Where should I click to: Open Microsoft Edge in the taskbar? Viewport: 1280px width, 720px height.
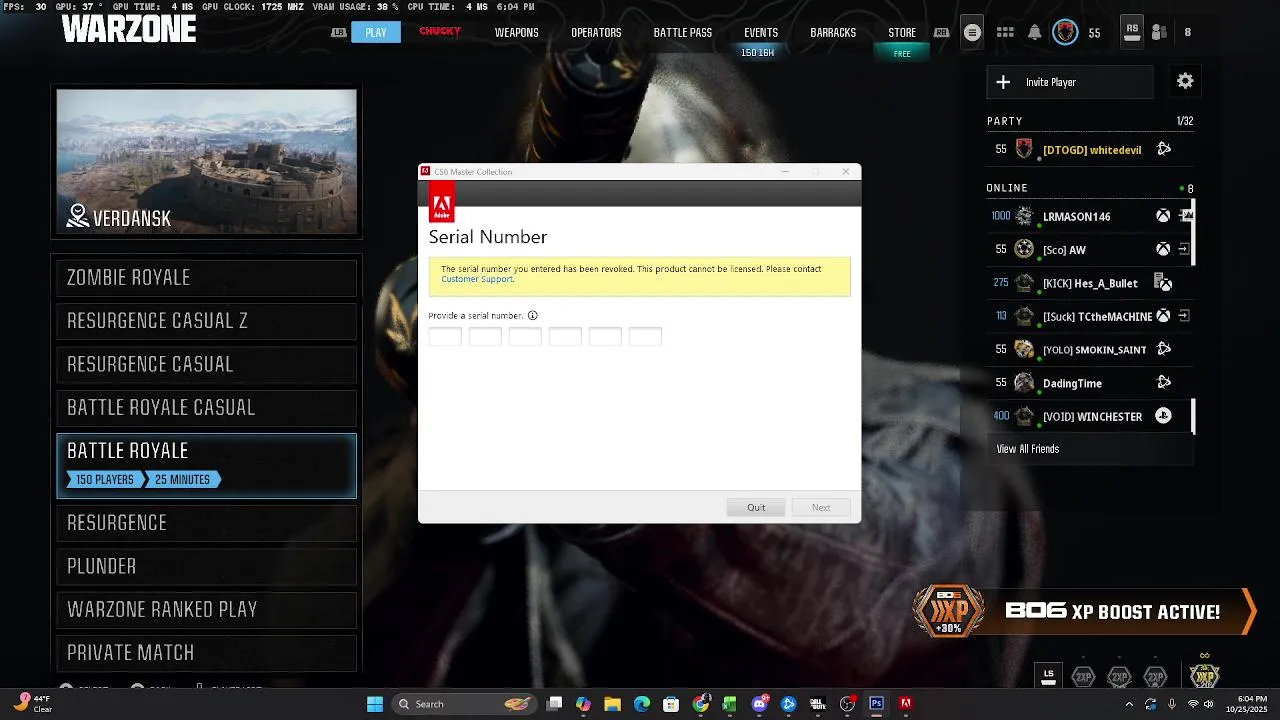(642, 704)
